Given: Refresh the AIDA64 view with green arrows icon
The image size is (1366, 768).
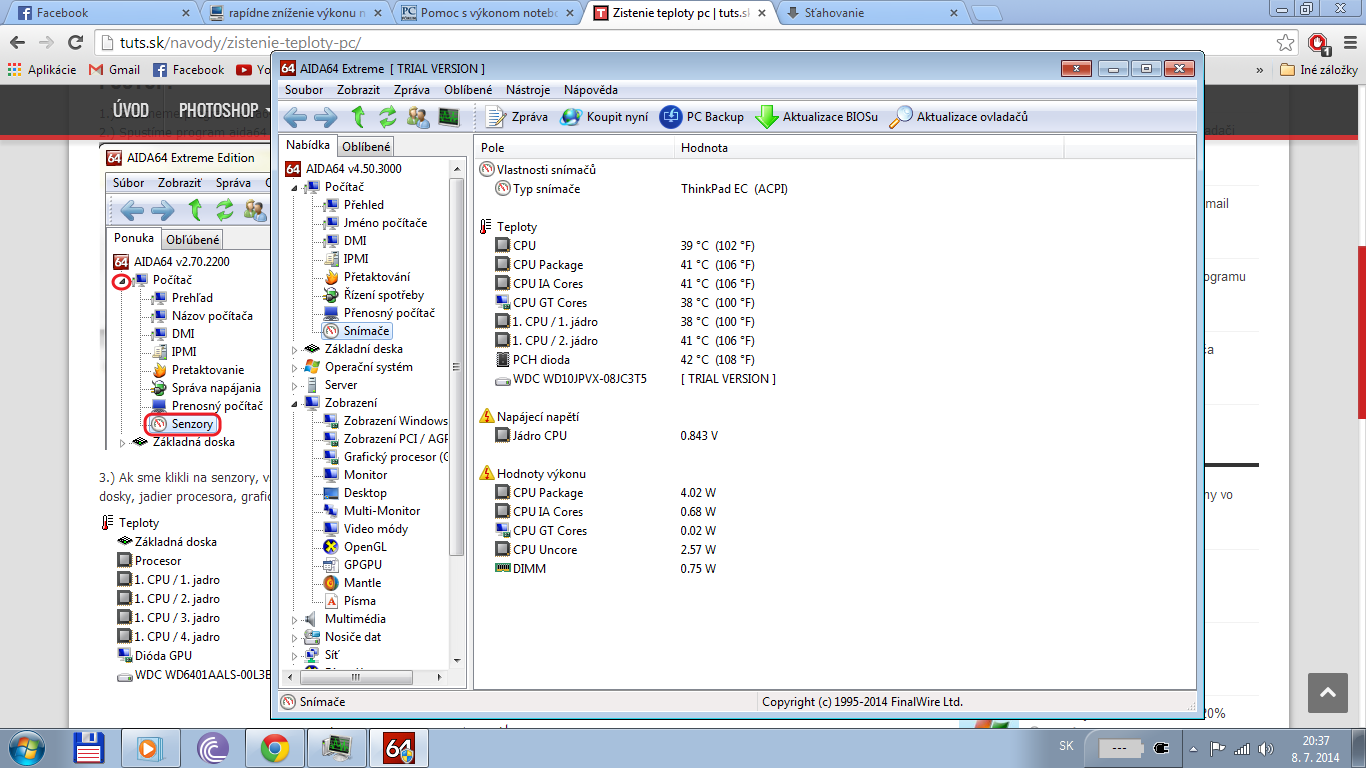Looking at the screenshot, I should click(388, 117).
